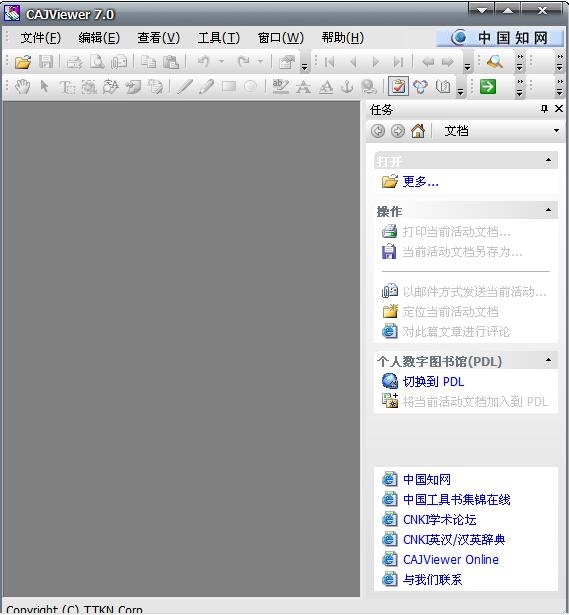Click the Paste toolbar icon
569x615 pixels.
(171, 62)
